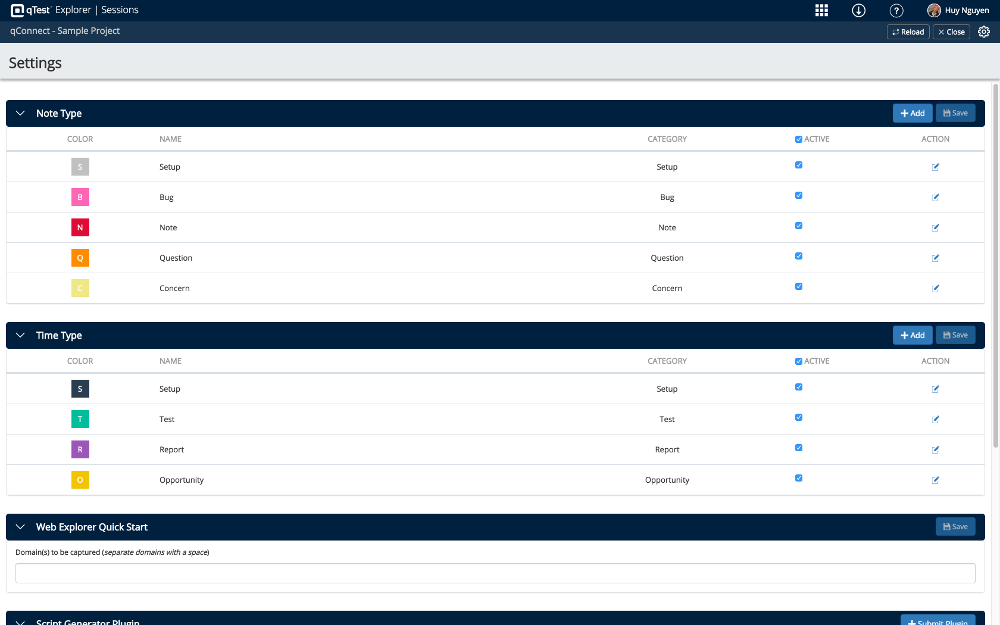1000x625 pixels.
Task: Click the domains to be captured input field
Action: coord(495,573)
